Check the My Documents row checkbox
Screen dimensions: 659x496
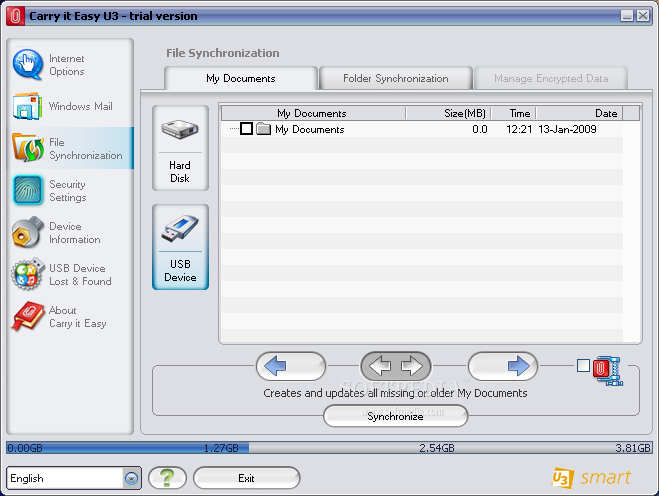point(247,129)
